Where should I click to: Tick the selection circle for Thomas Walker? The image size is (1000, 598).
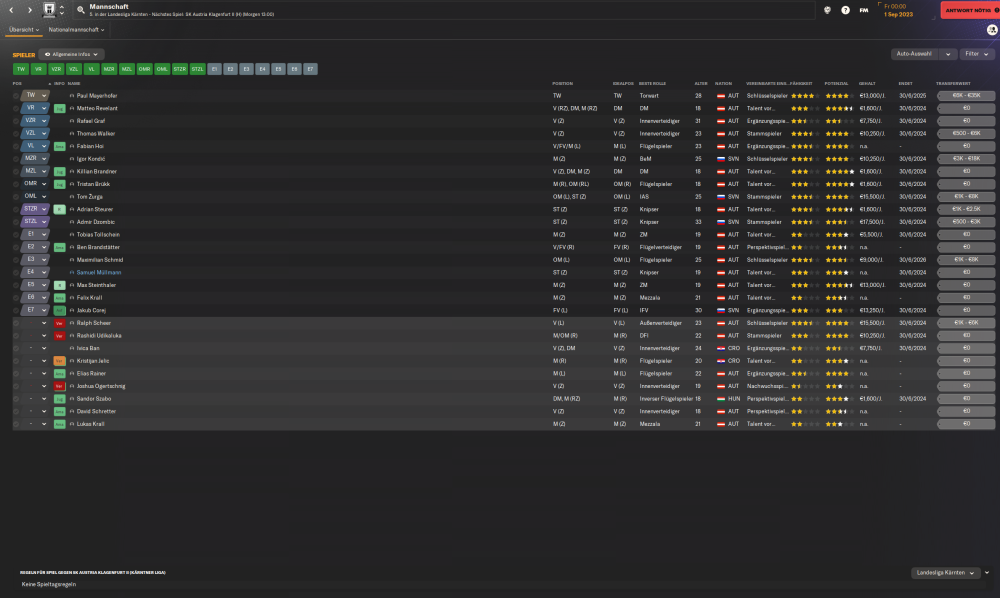point(16,133)
